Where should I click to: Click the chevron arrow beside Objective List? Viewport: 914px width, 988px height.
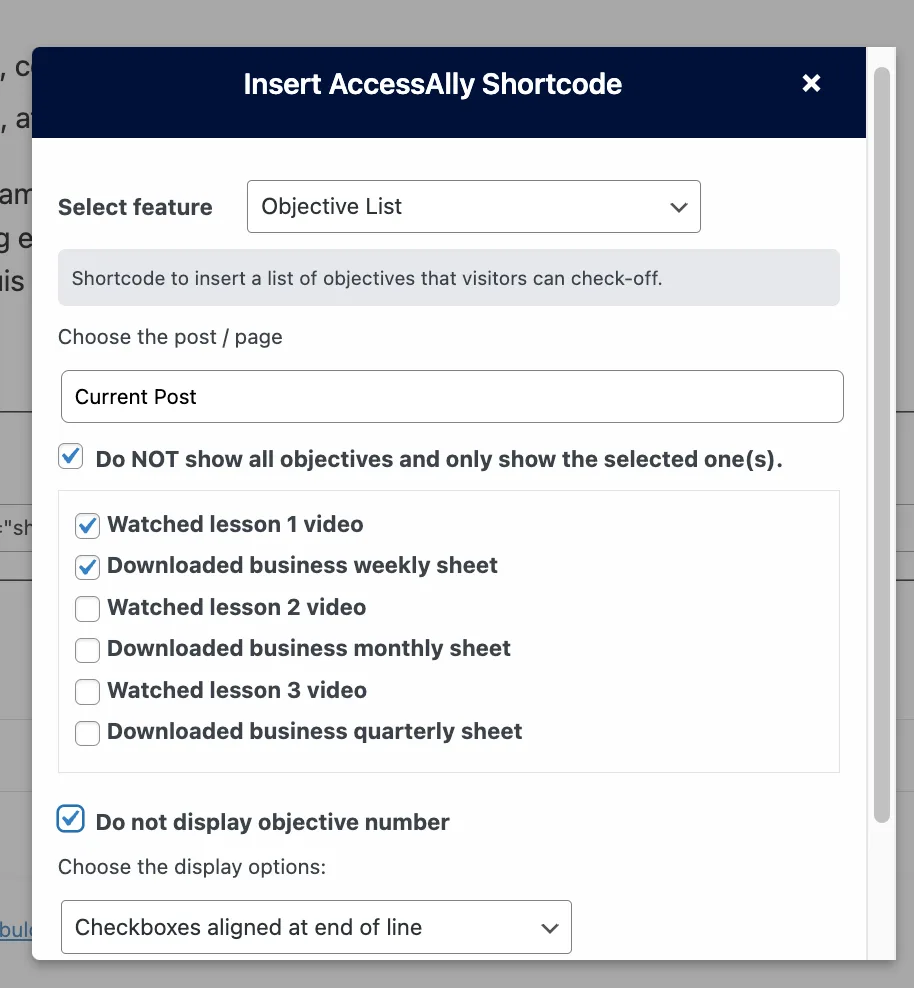coord(679,208)
